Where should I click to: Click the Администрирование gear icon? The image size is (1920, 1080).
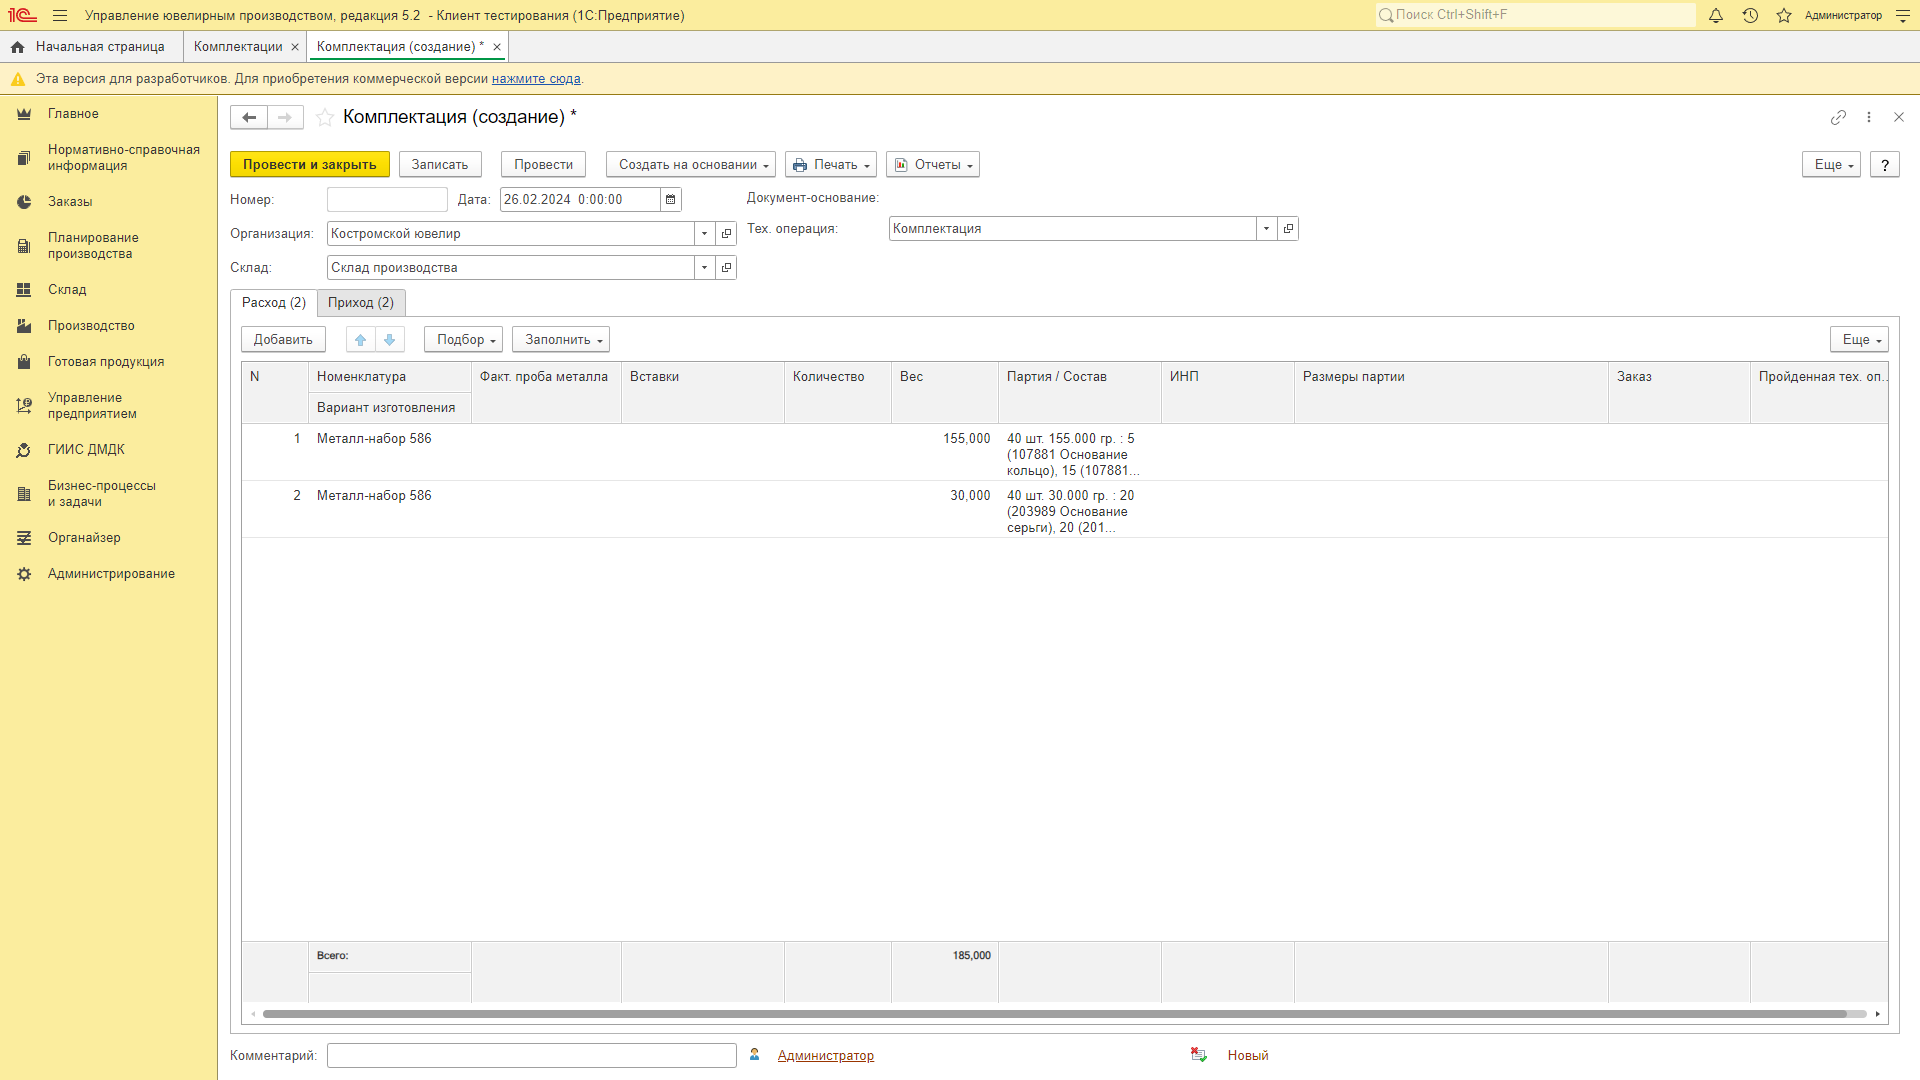[x=24, y=574]
